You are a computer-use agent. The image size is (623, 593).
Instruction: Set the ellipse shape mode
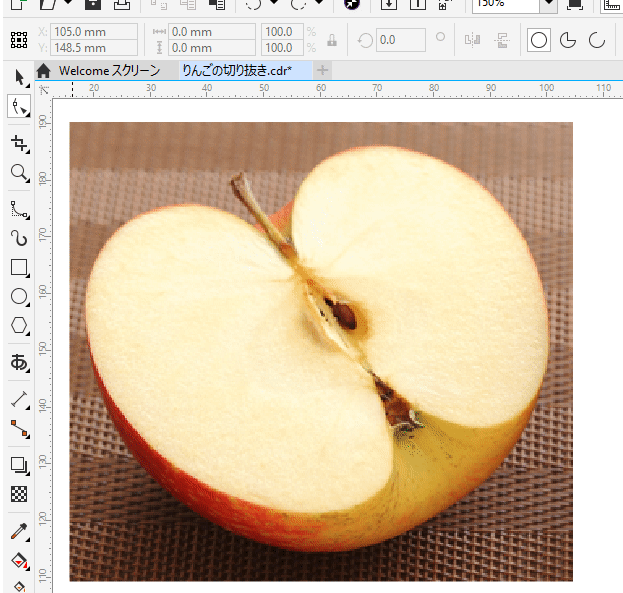(x=539, y=40)
